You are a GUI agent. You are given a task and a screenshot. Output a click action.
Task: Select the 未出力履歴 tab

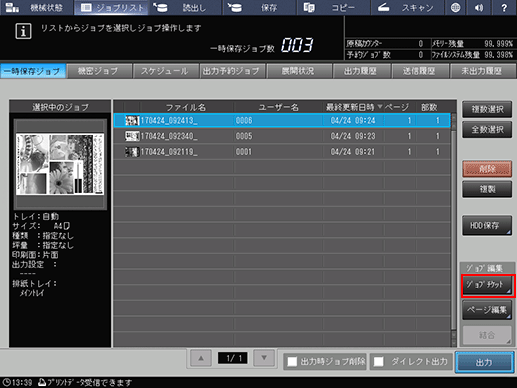(x=482, y=71)
